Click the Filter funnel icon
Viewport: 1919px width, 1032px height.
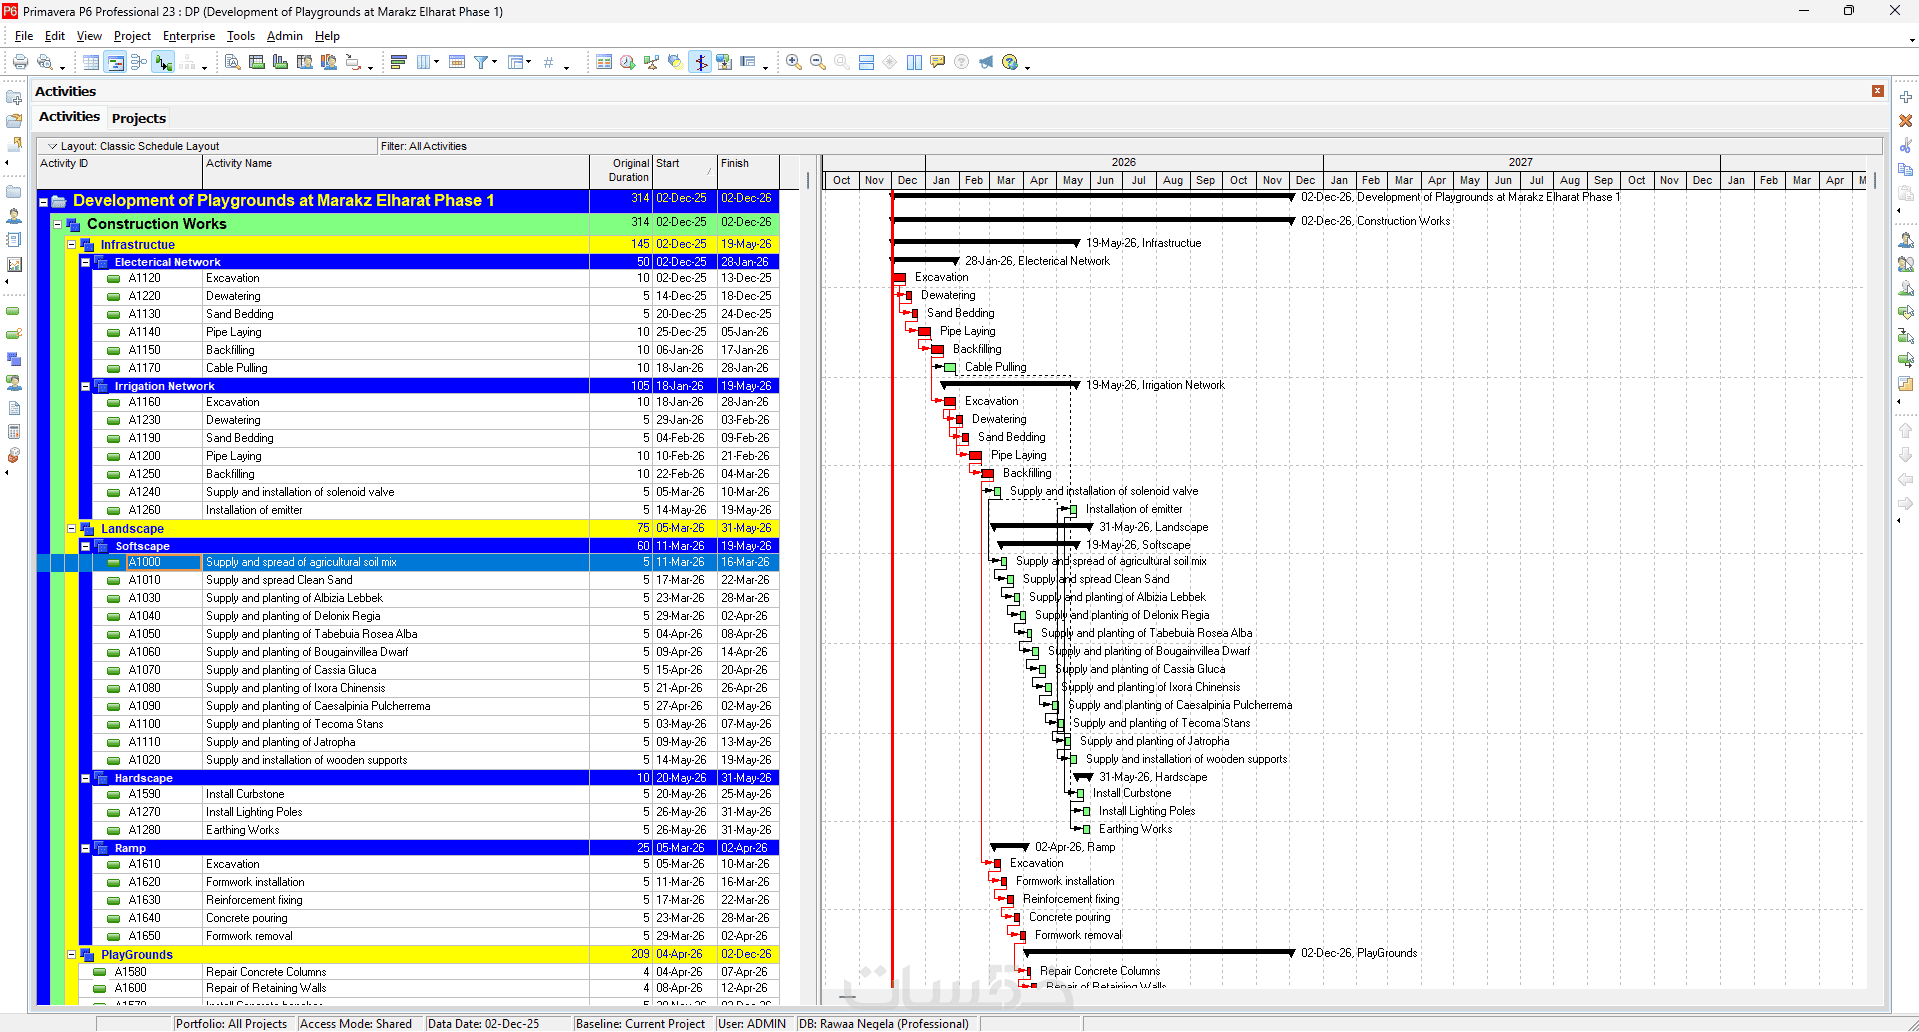481,62
